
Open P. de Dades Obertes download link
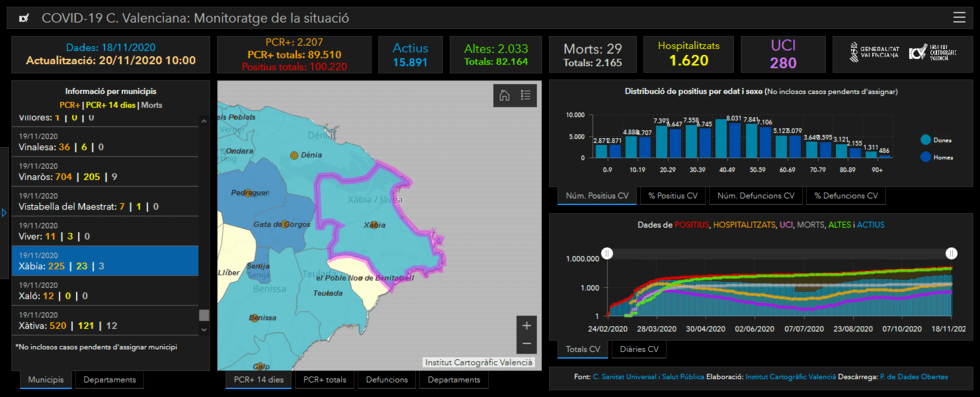click(914, 377)
